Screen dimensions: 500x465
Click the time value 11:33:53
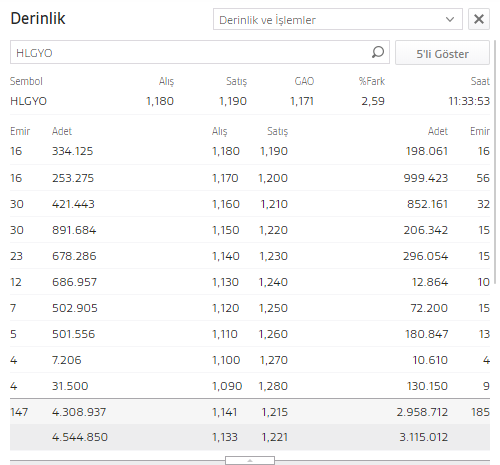[x=469, y=101]
